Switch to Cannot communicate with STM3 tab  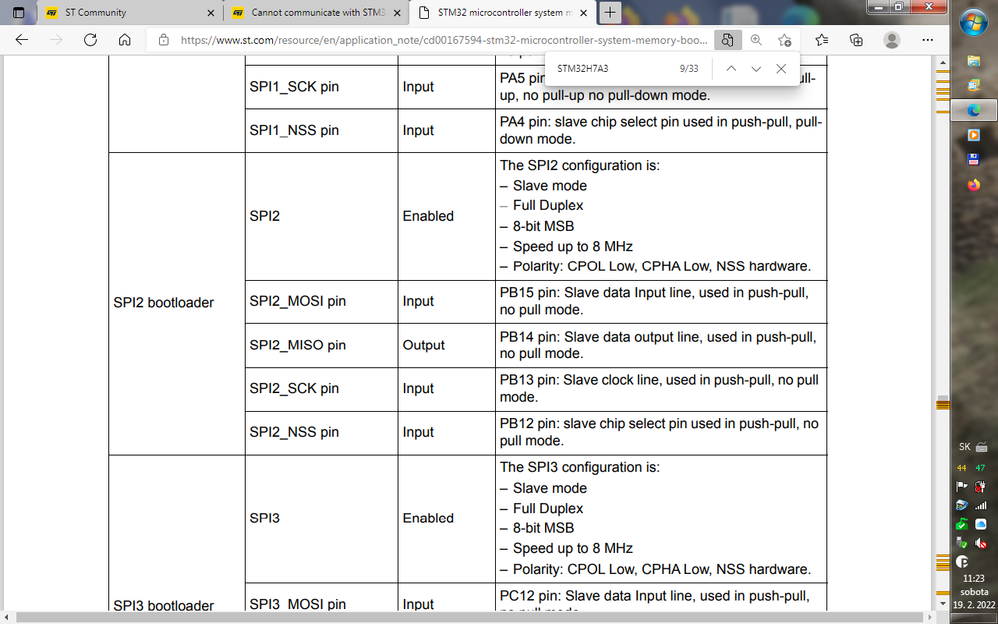(318, 12)
